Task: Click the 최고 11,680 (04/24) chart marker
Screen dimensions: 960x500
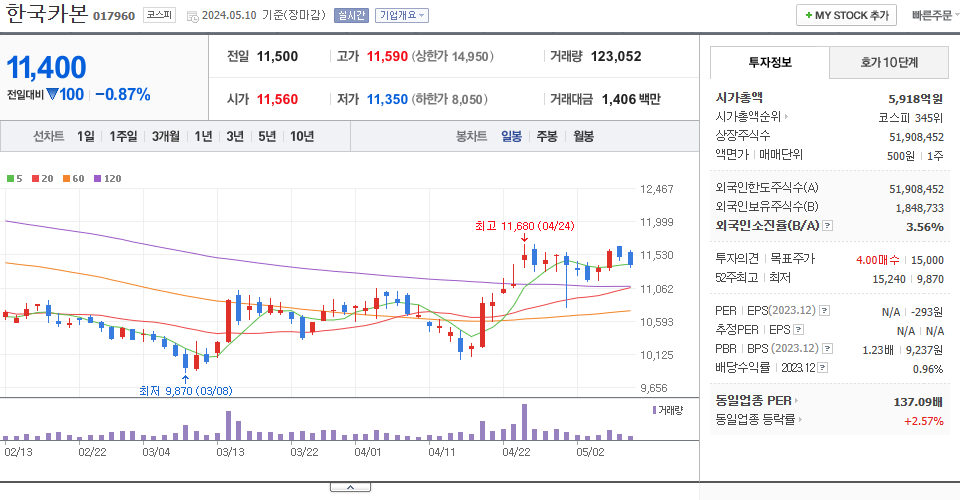Action: (525, 226)
